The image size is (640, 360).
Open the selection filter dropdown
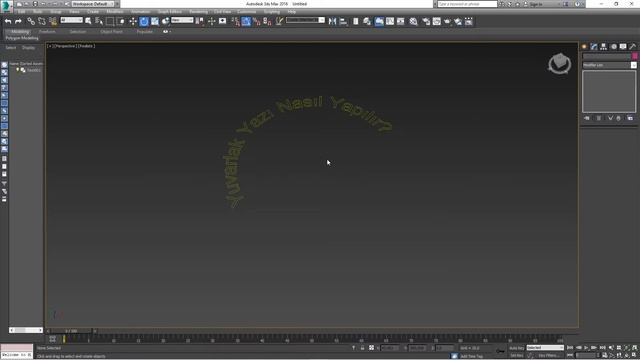pyautogui.click(x=71, y=20)
